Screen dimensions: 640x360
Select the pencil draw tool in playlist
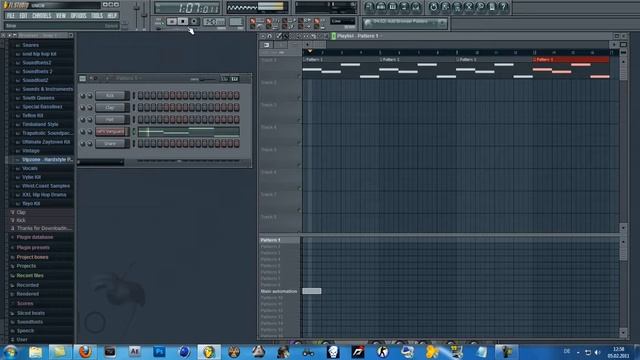click(279, 36)
